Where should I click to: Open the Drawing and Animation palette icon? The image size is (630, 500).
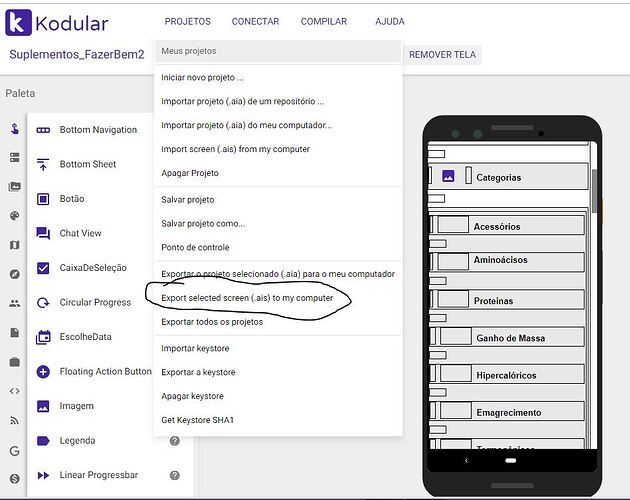15,216
